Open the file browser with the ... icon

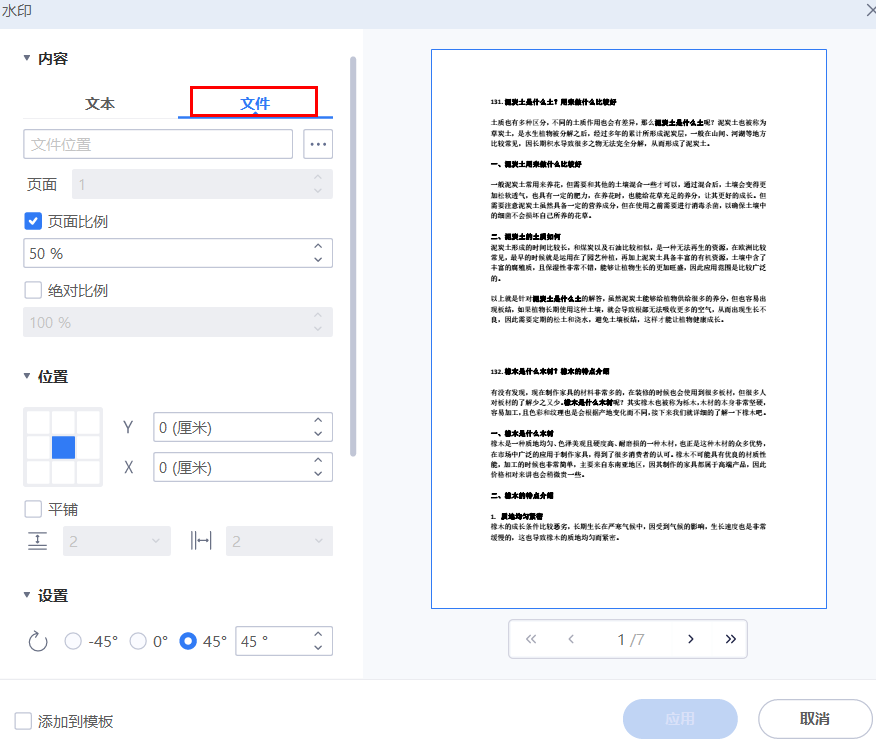(x=317, y=143)
